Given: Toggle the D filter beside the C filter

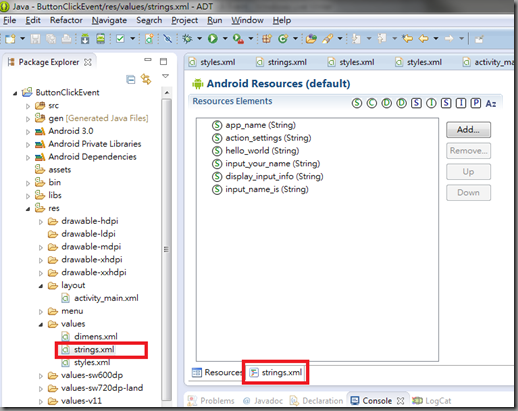Looking at the screenshot, I should click(387, 103).
